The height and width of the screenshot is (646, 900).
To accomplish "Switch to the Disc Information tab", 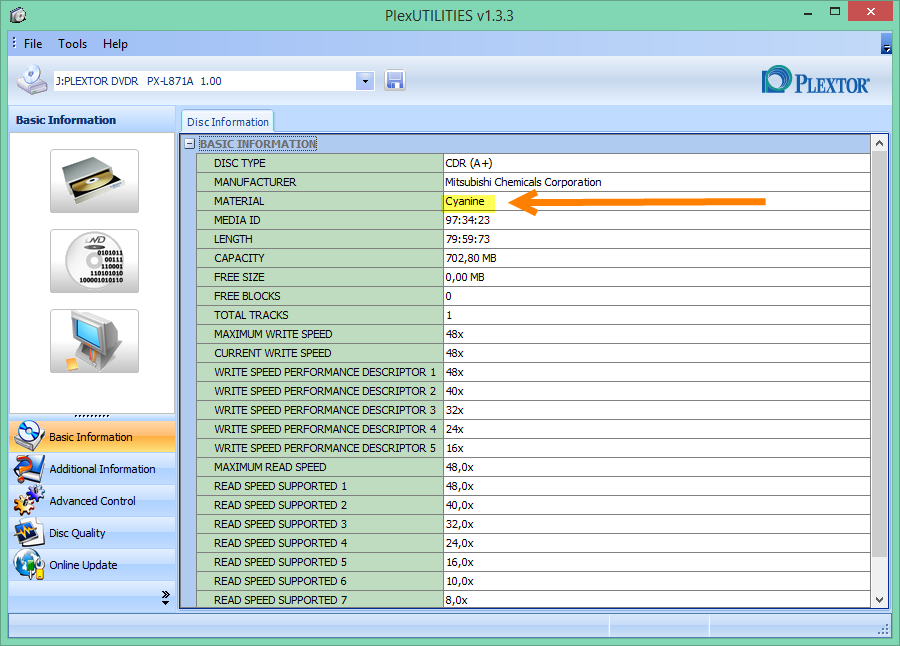I will pos(227,122).
